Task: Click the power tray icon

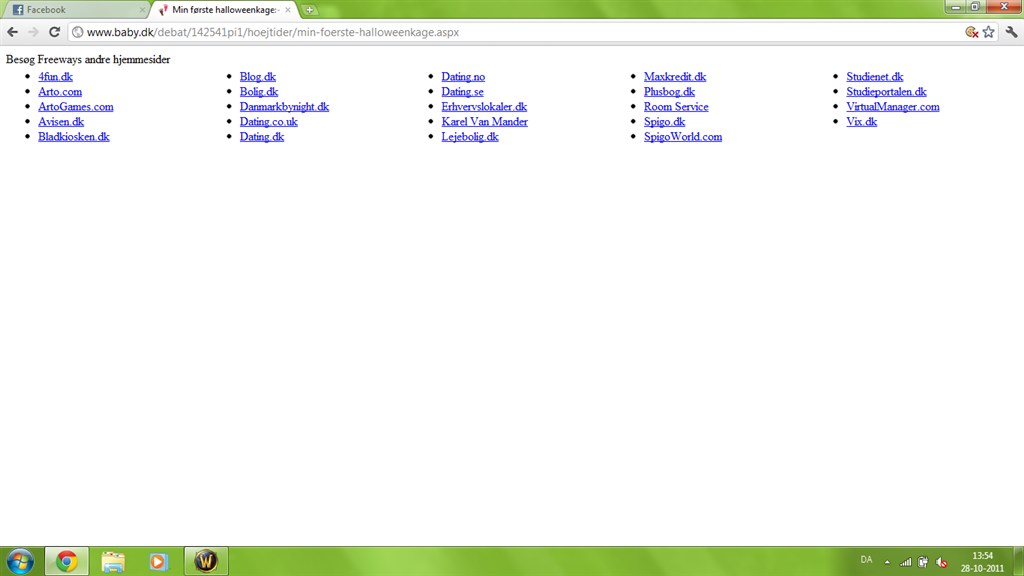Action: tap(923, 562)
